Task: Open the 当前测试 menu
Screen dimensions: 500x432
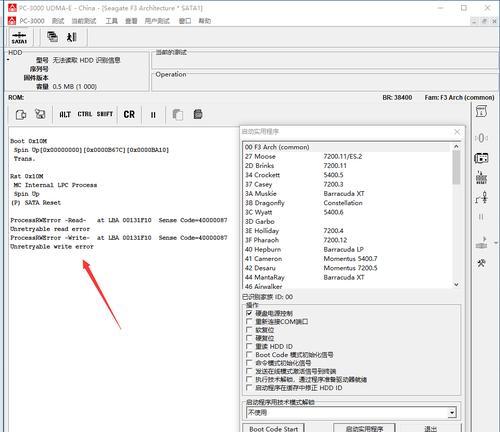Action: [84, 21]
